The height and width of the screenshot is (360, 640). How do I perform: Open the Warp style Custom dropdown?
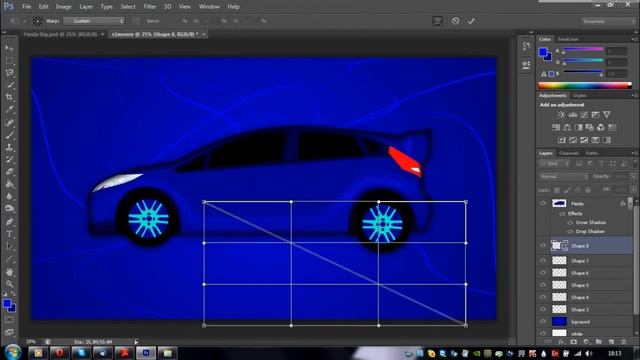click(x=94, y=21)
